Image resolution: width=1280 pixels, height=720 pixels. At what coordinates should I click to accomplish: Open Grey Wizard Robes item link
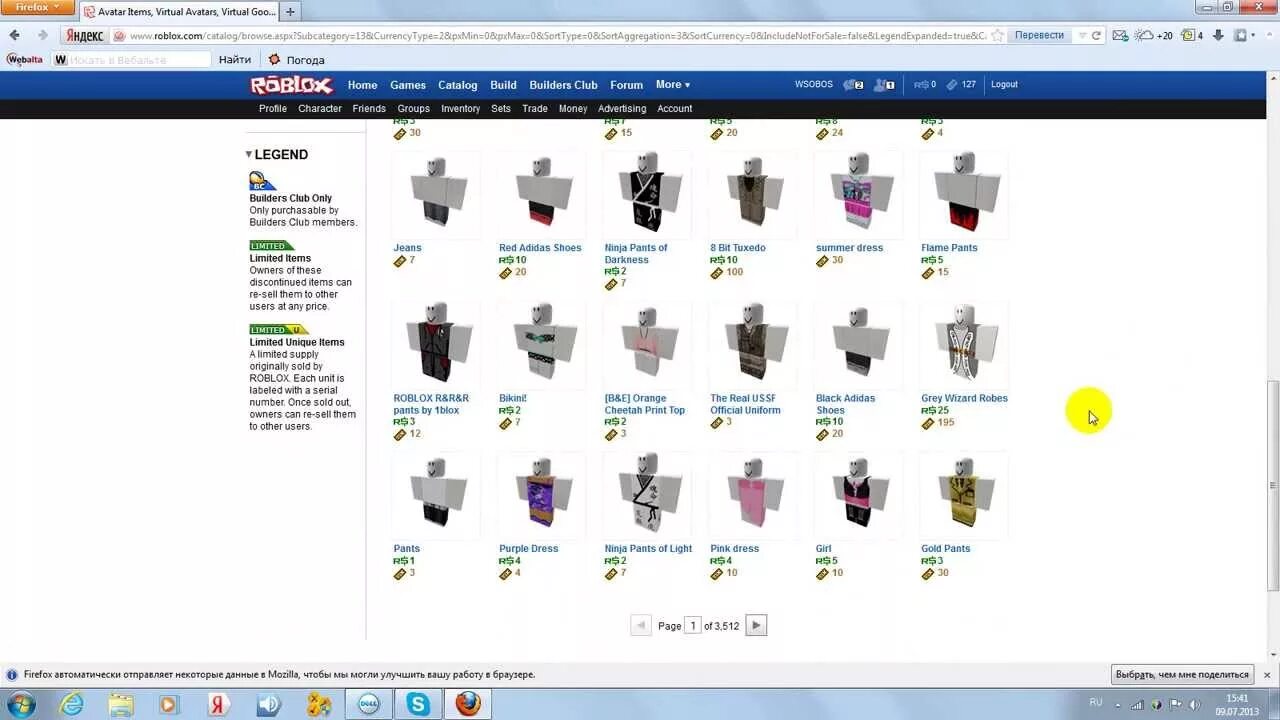pos(964,398)
